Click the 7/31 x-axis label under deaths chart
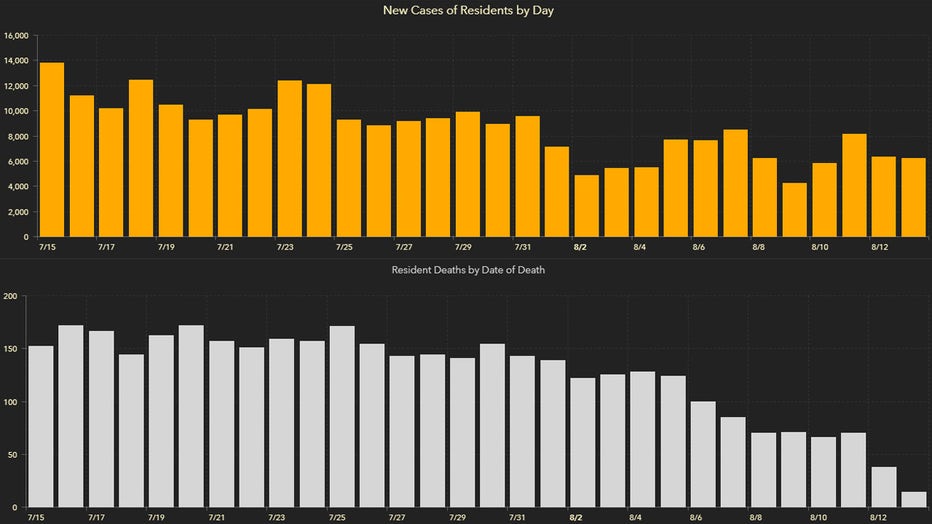932x524 pixels. click(x=518, y=518)
